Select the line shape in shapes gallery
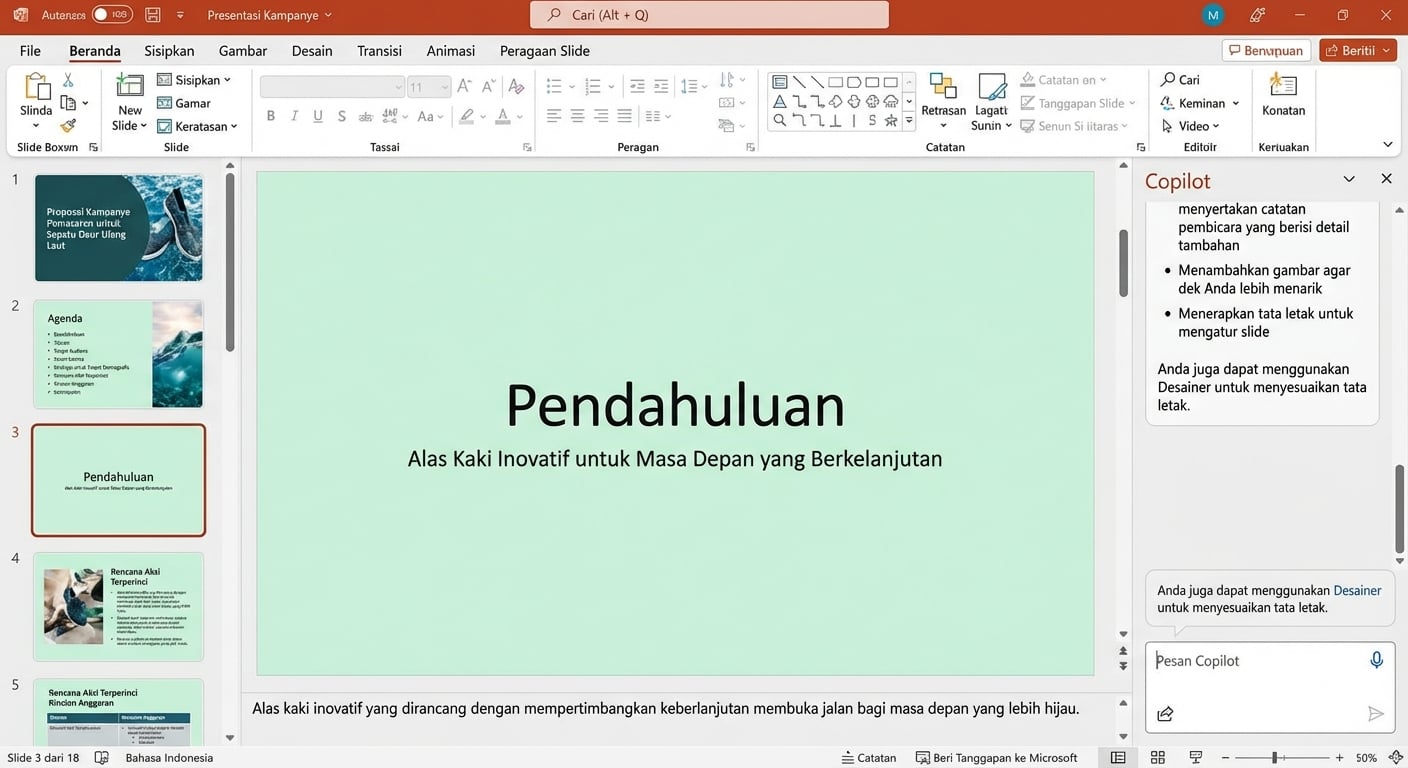This screenshot has height=768, width=1408. 799,81
